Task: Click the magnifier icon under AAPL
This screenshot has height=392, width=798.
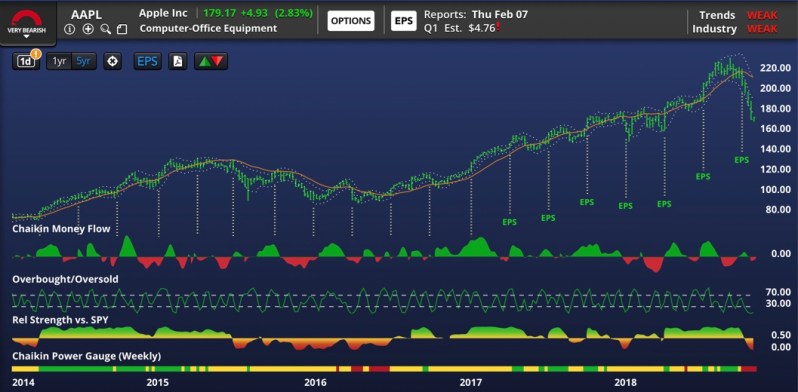Action: click(x=105, y=29)
